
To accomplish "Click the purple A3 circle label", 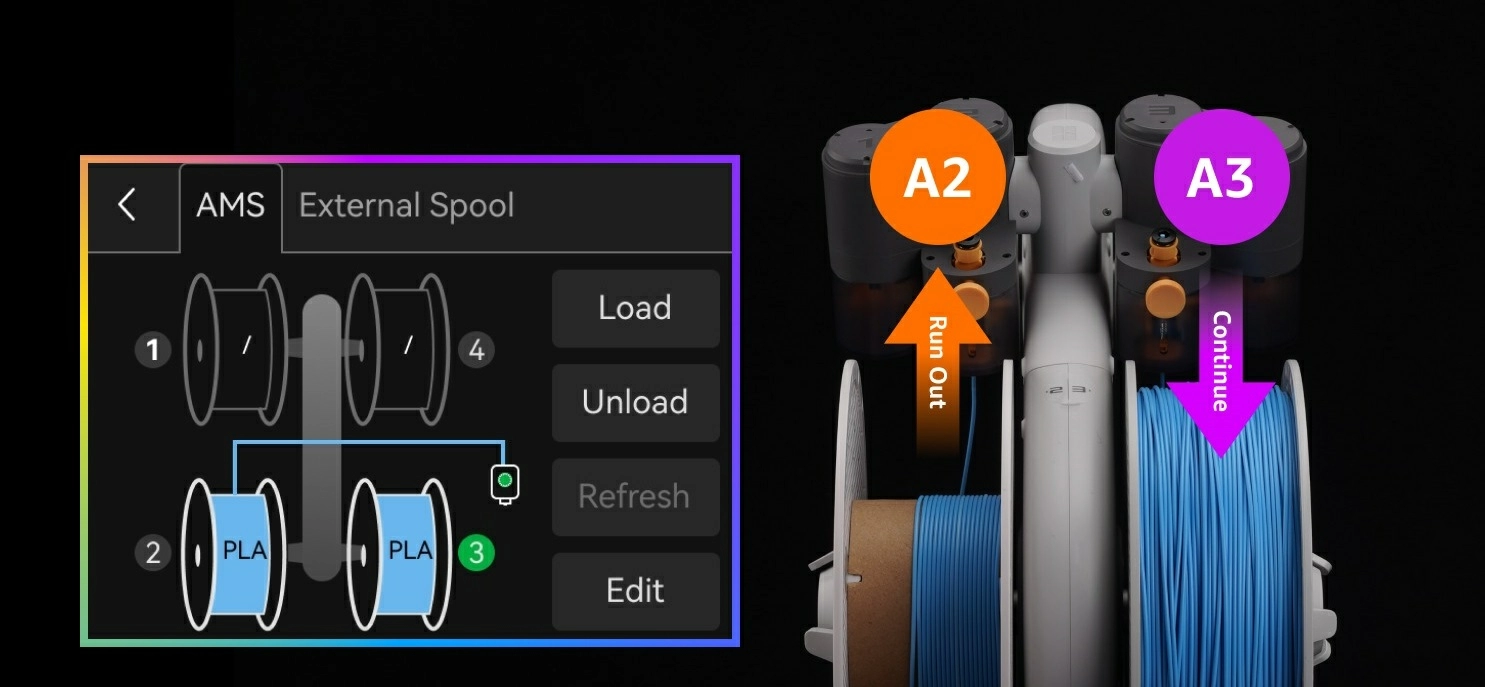I will (1221, 177).
